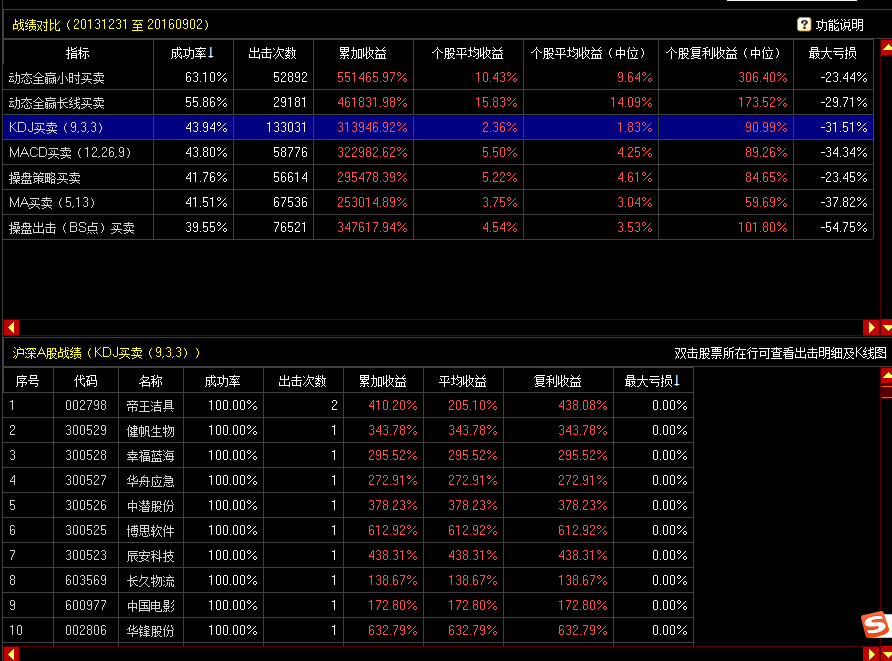
Task: Click stock code 300525 博思软件
Action: (x=86, y=530)
